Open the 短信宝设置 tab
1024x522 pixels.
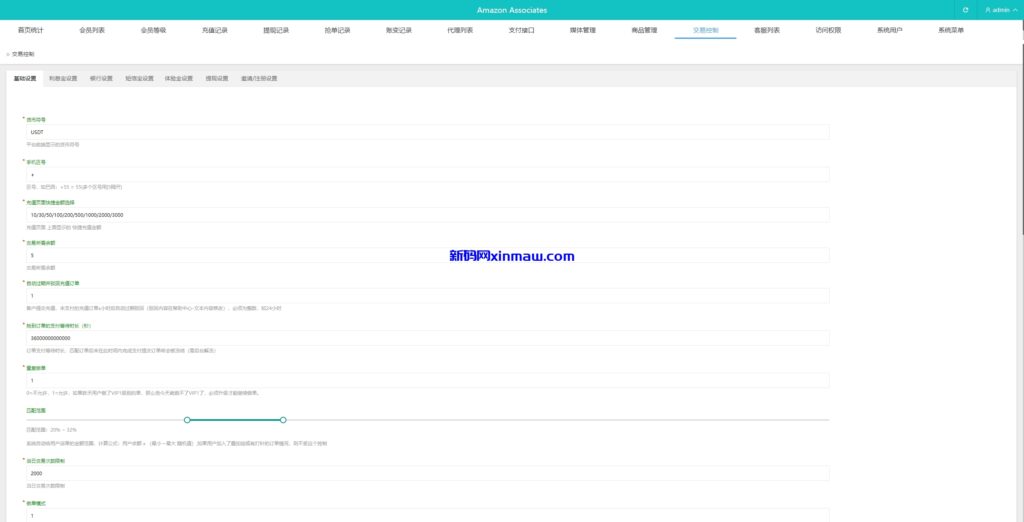point(139,77)
